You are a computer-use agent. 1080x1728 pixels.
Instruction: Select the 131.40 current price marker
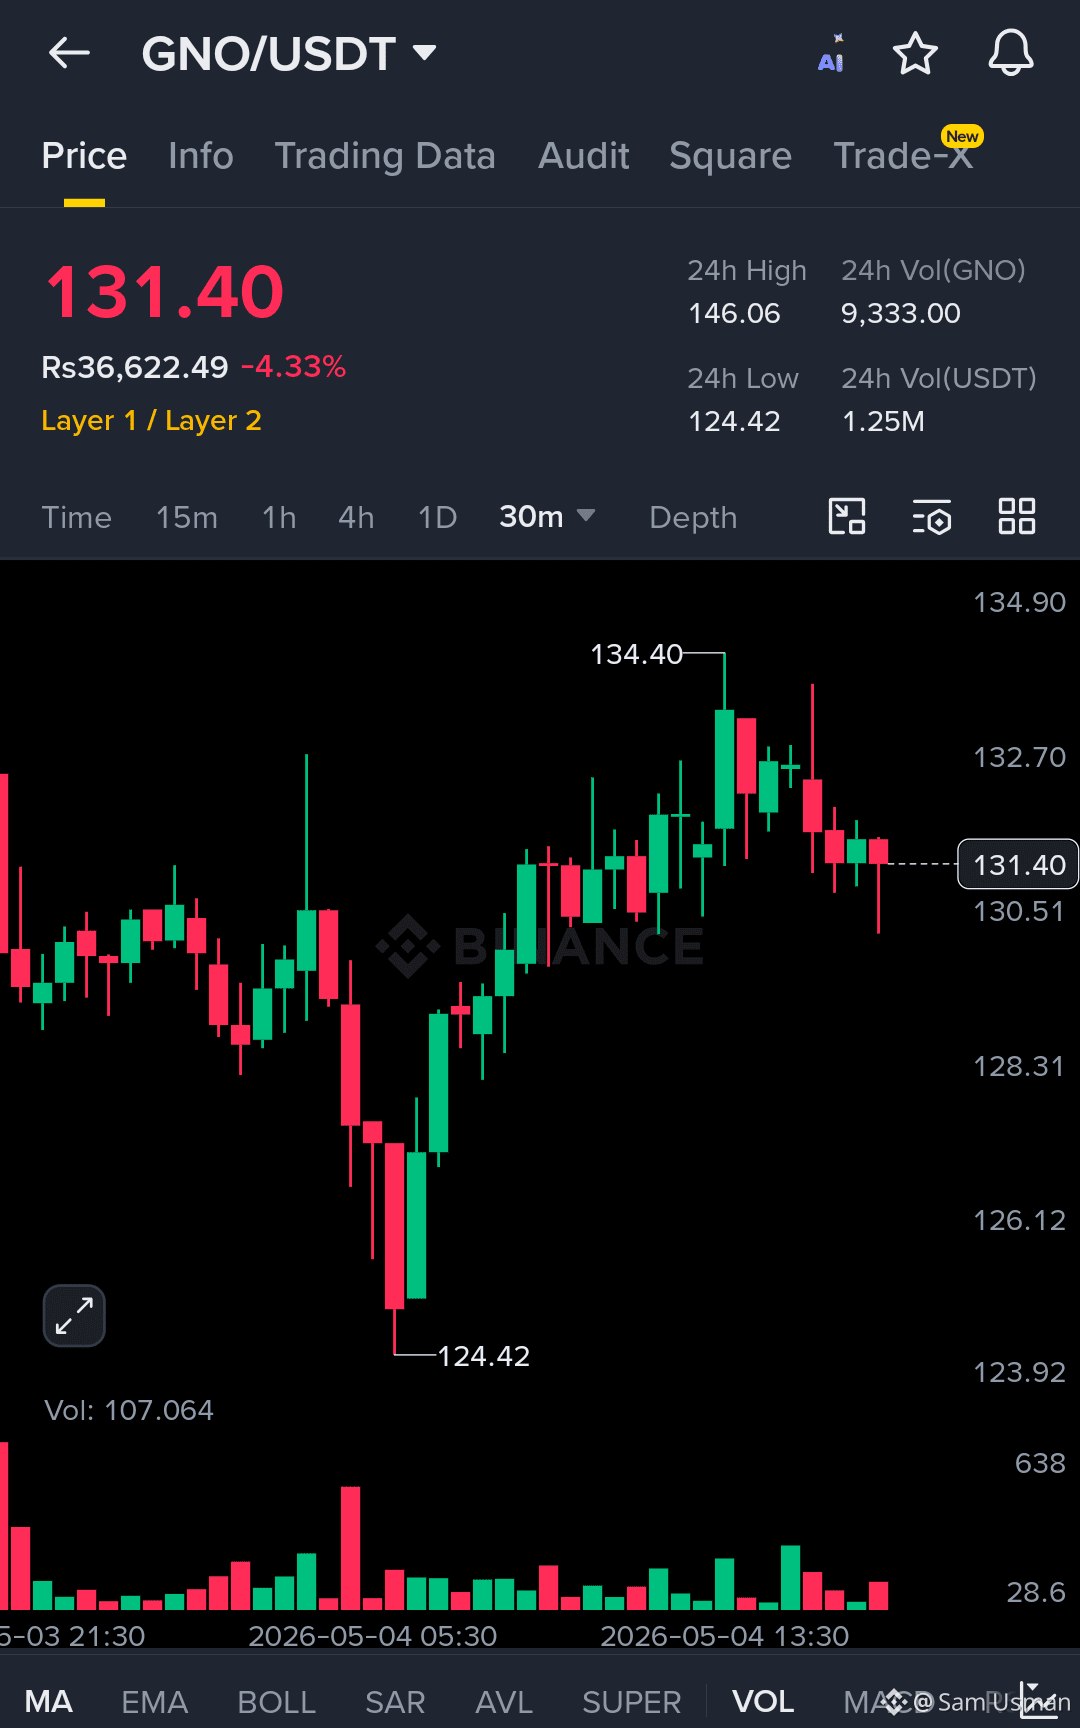[x=1018, y=864]
